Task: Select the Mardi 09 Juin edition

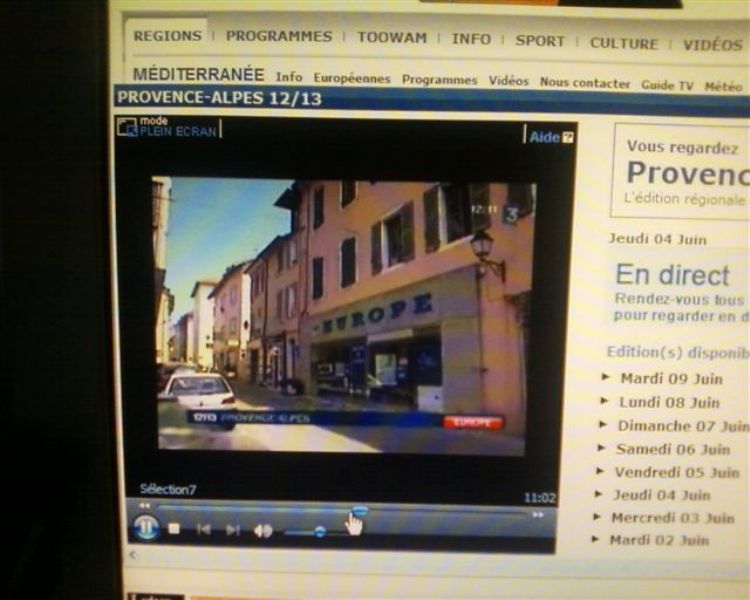Action: point(672,378)
